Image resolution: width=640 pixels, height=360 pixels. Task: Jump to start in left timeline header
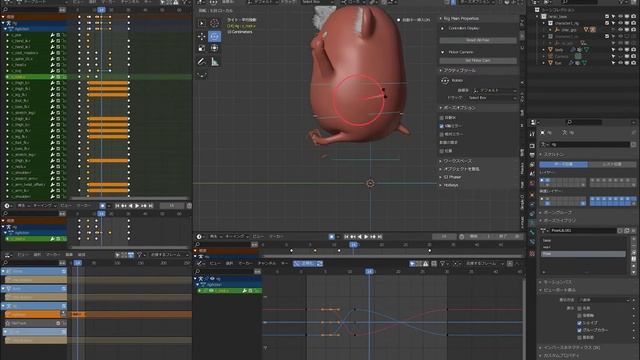(117, 206)
